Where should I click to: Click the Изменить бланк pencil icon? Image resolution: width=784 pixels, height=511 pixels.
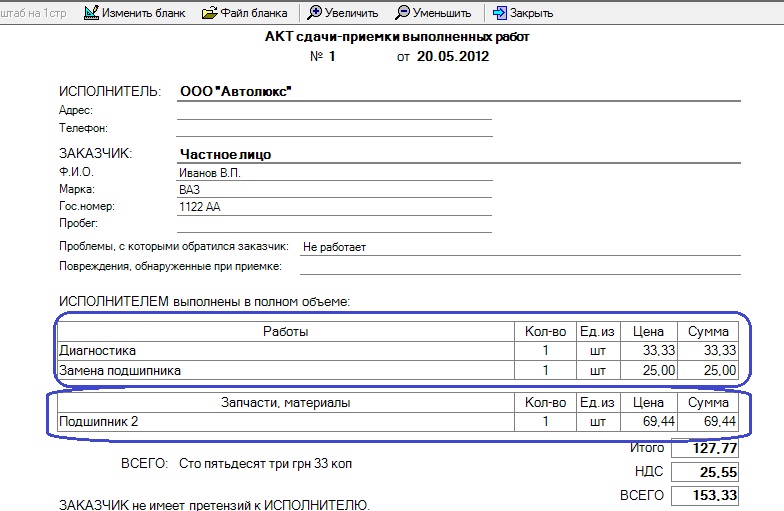(x=91, y=12)
